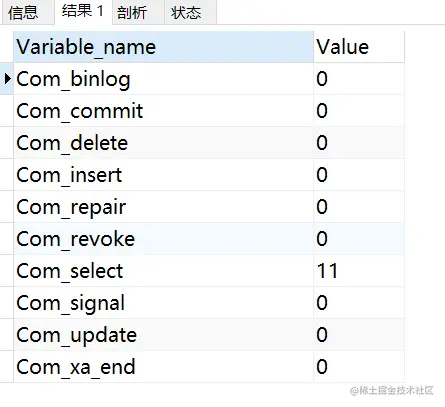
Task: Click the Value column header
Action: (x=359, y=47)
